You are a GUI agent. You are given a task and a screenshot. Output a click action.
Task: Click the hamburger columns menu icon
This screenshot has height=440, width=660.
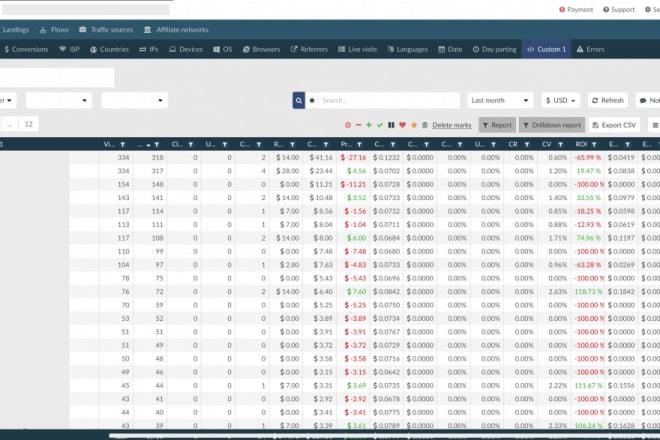[655, 125]
